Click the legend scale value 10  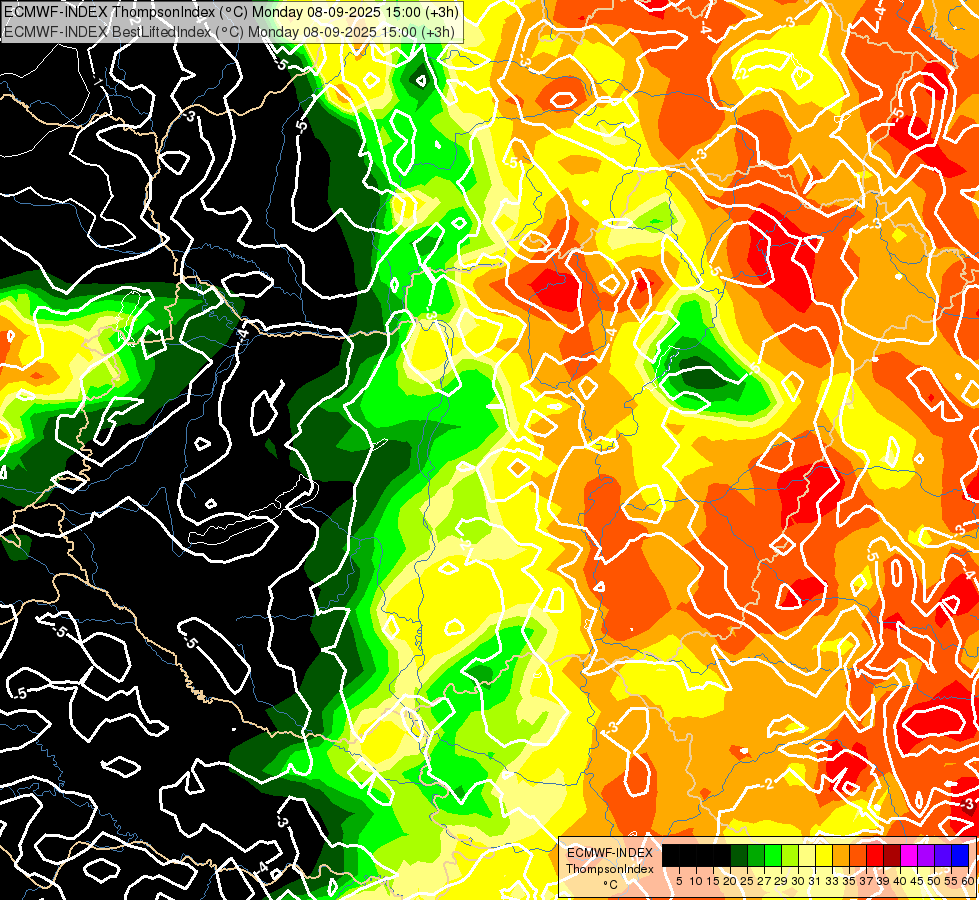696,881
